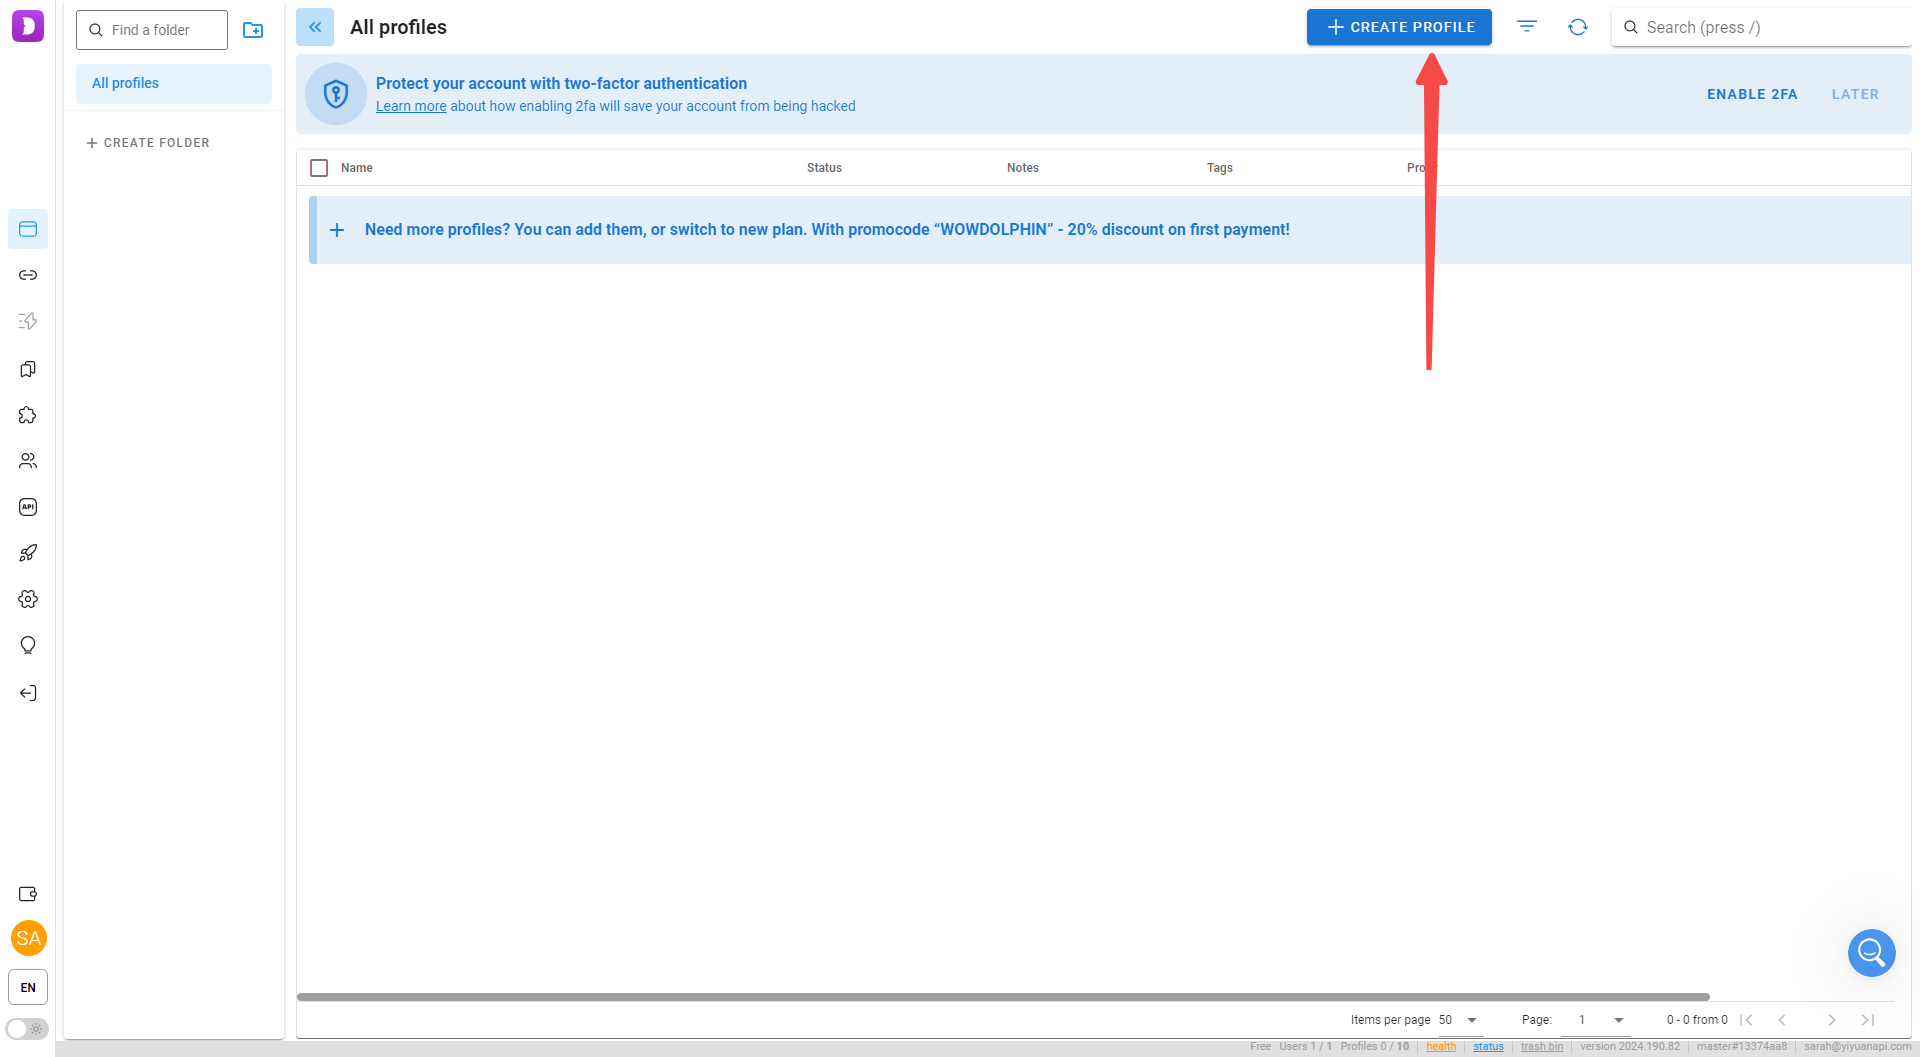Screen dimensions: 1920x1057
Task: Dismiss the 2FA banner with Later
Action: coord(1855,94)
